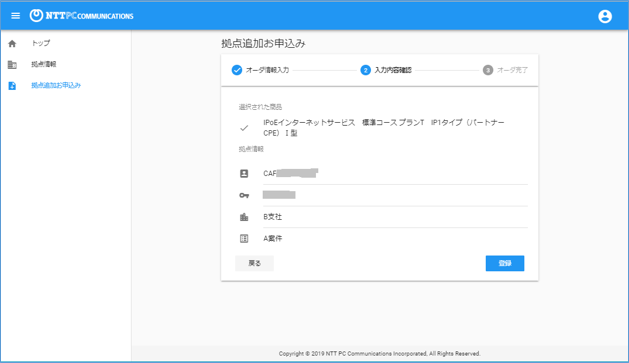Open the hamburger navigation menu
Screen dimensions: 629x363
[x=15, y=16]
